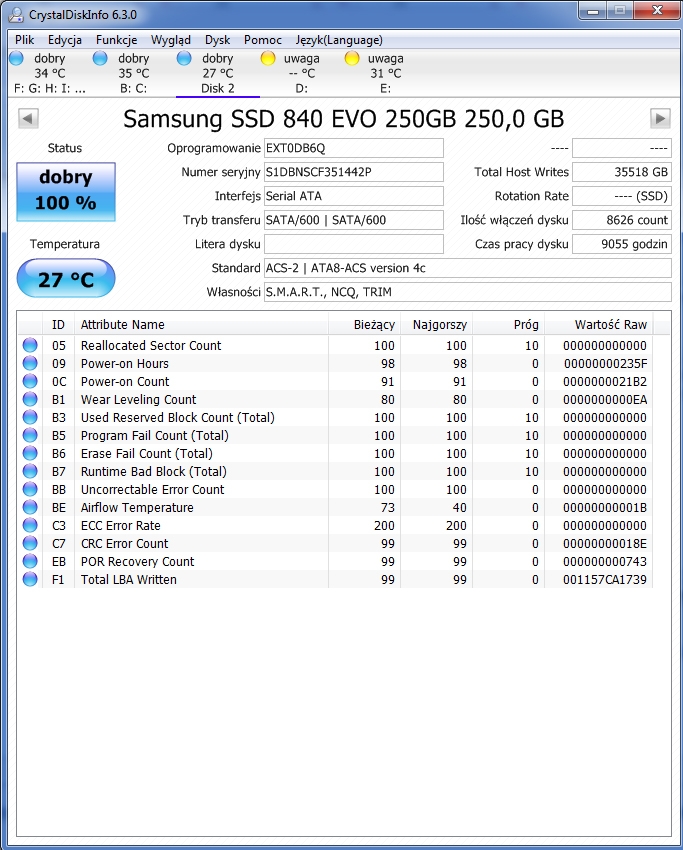Click the Próg column header

coord(509,325)
